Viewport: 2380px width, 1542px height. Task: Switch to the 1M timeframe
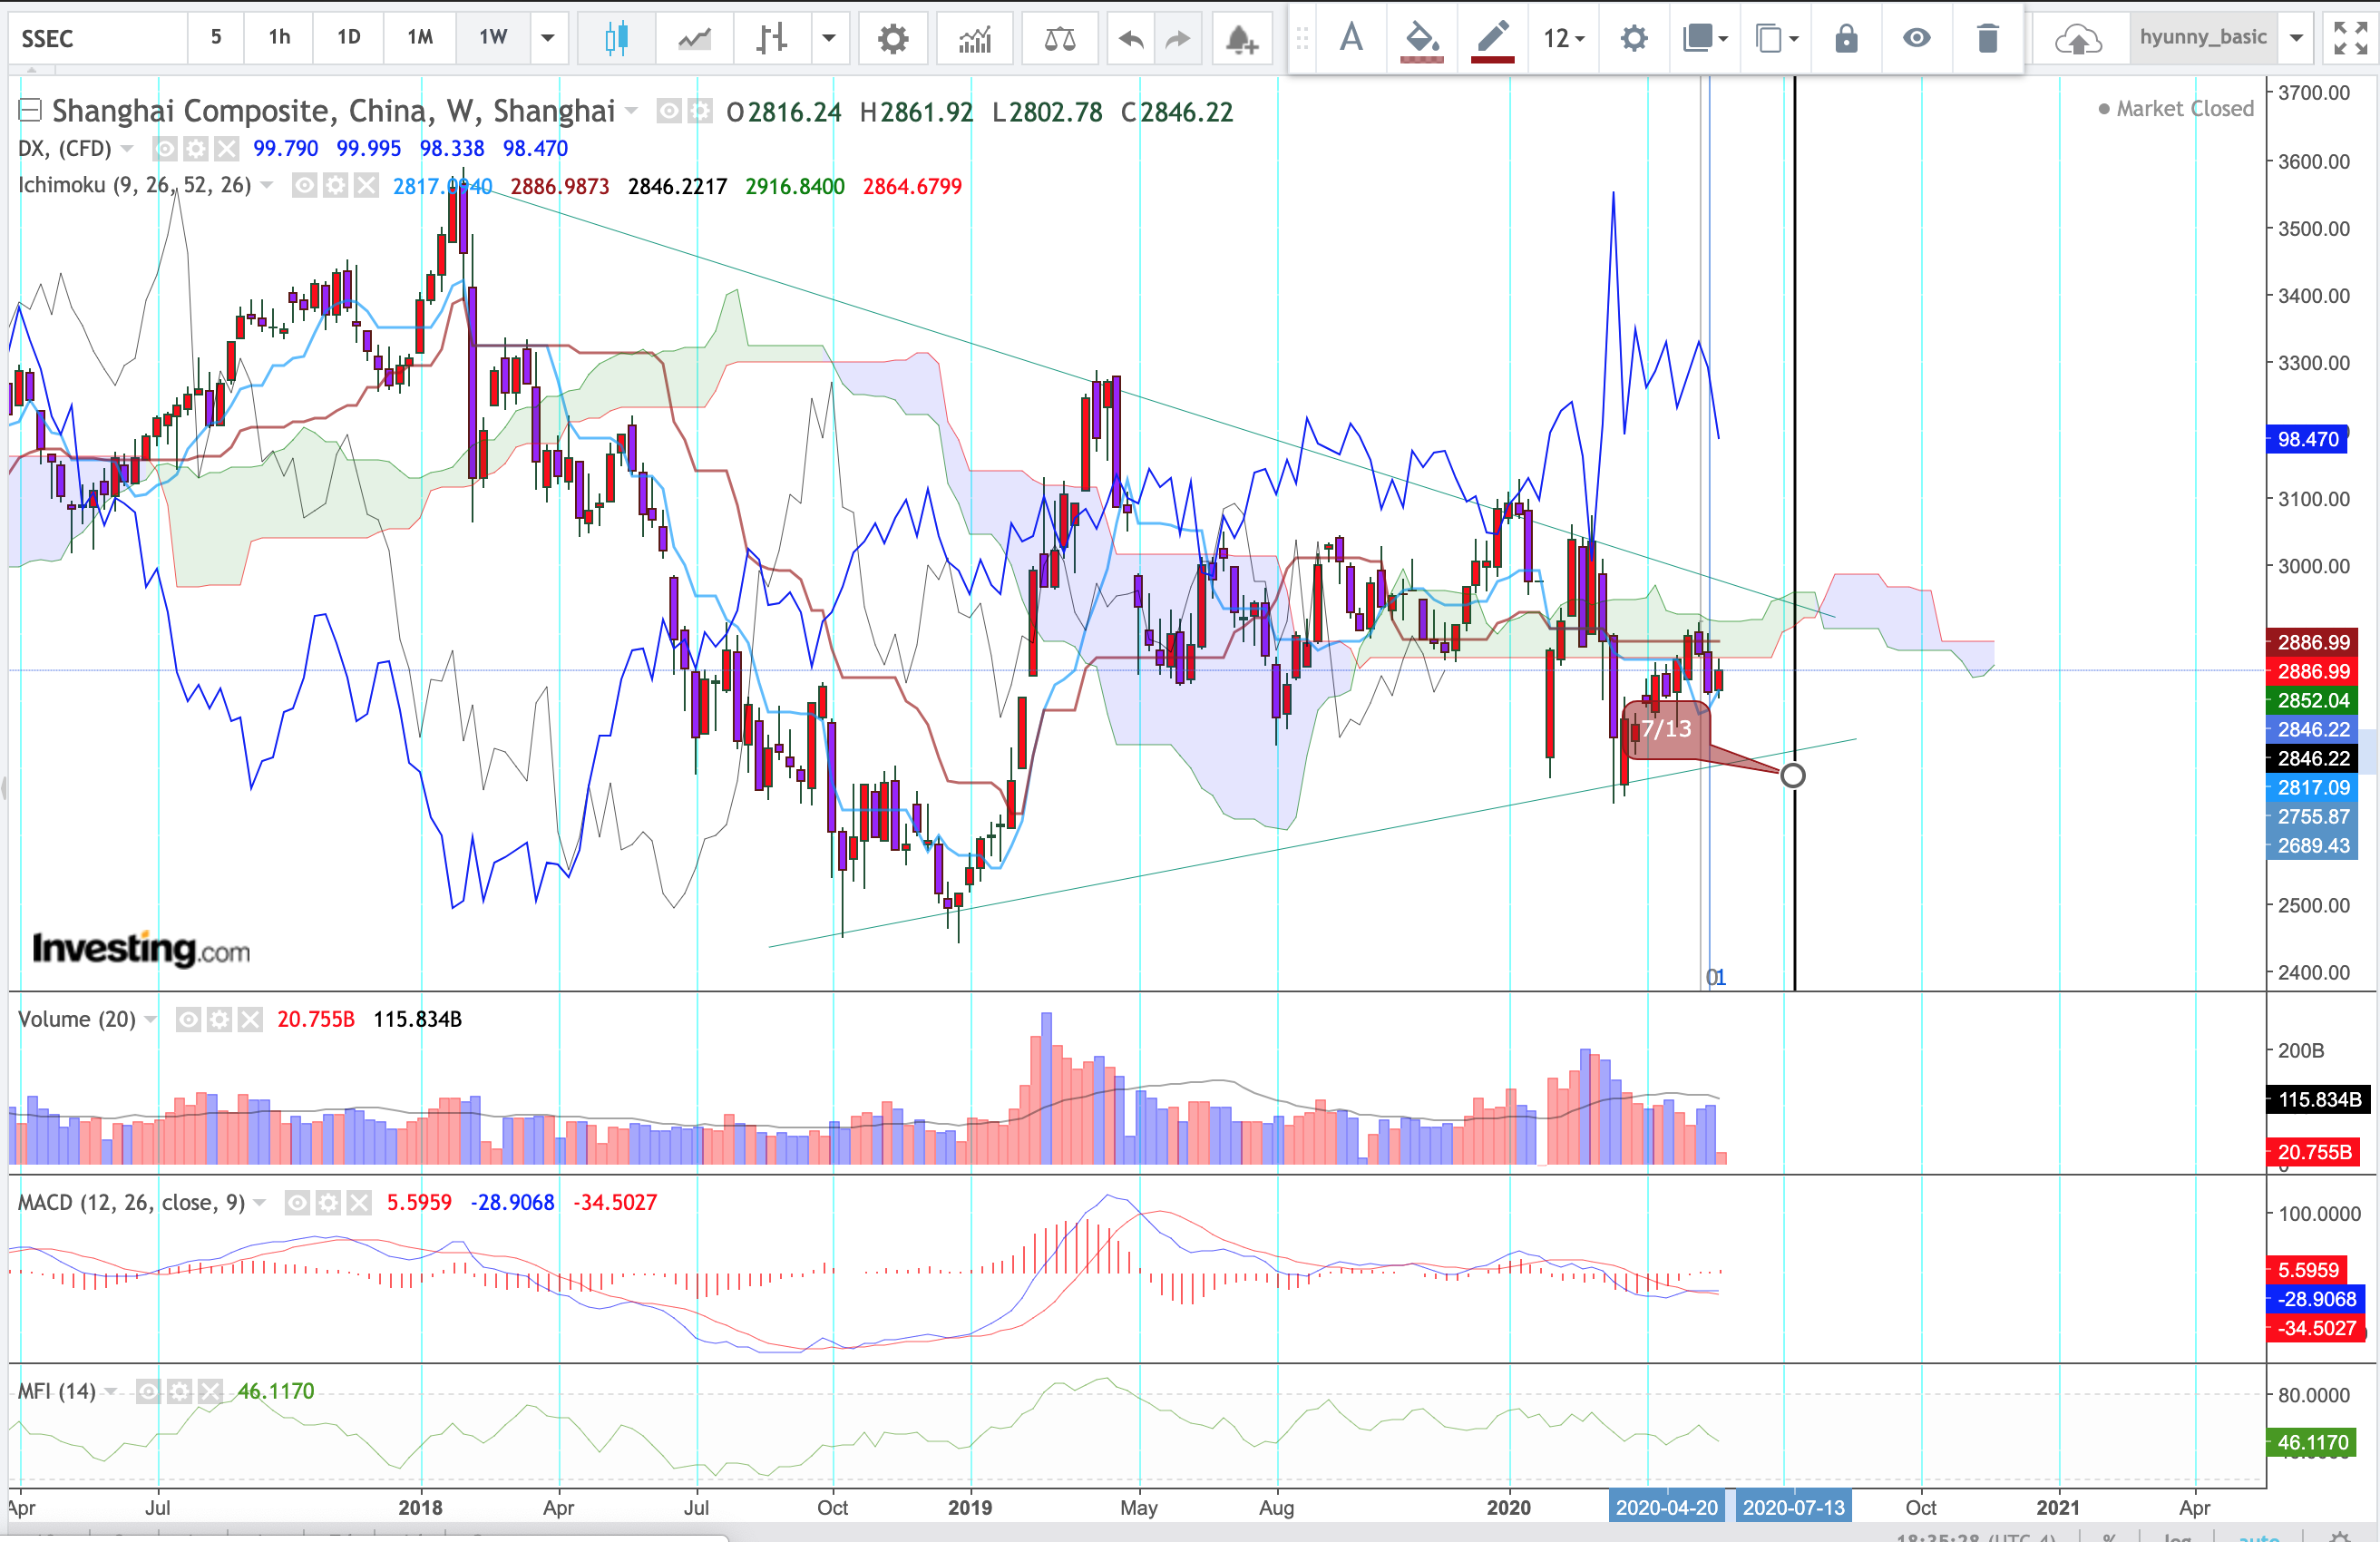tap(420, 39)
